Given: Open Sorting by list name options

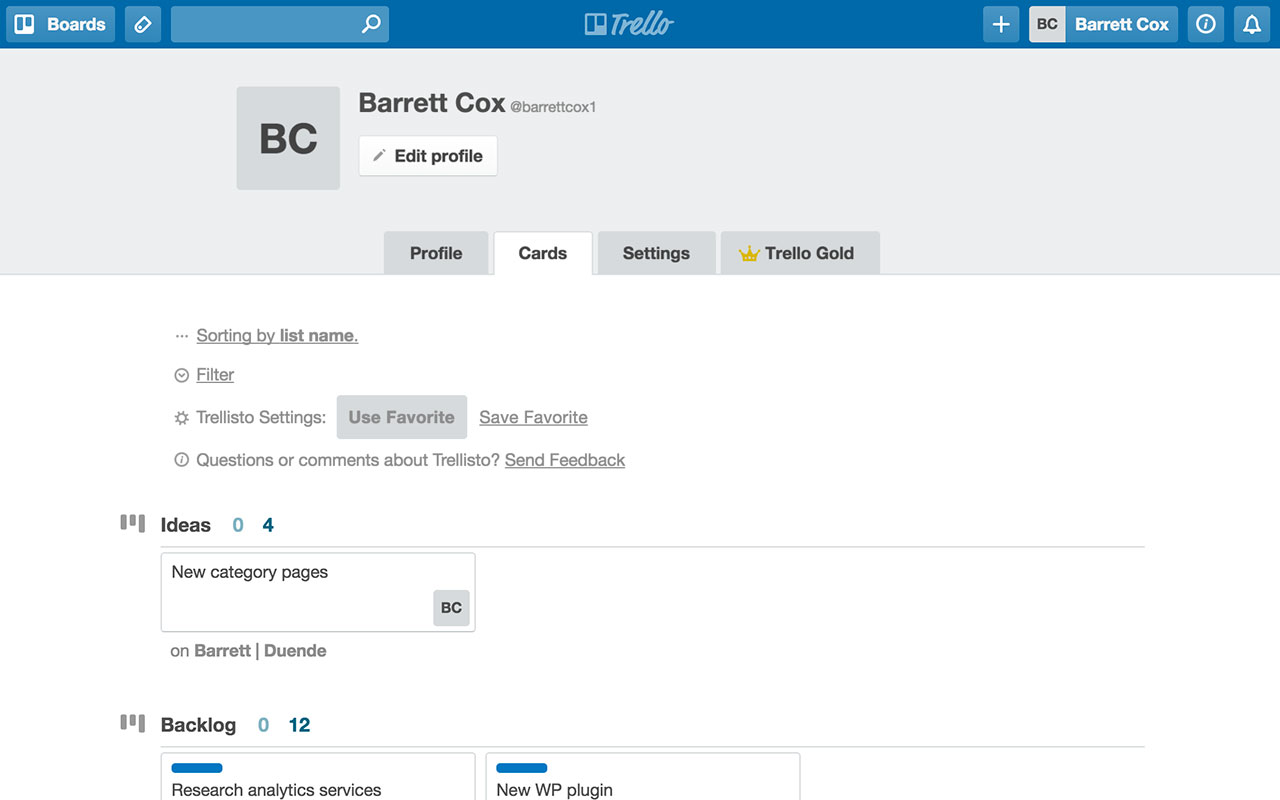Looking at the screenshot, I should pyautogui.click(x=277, y=336).
